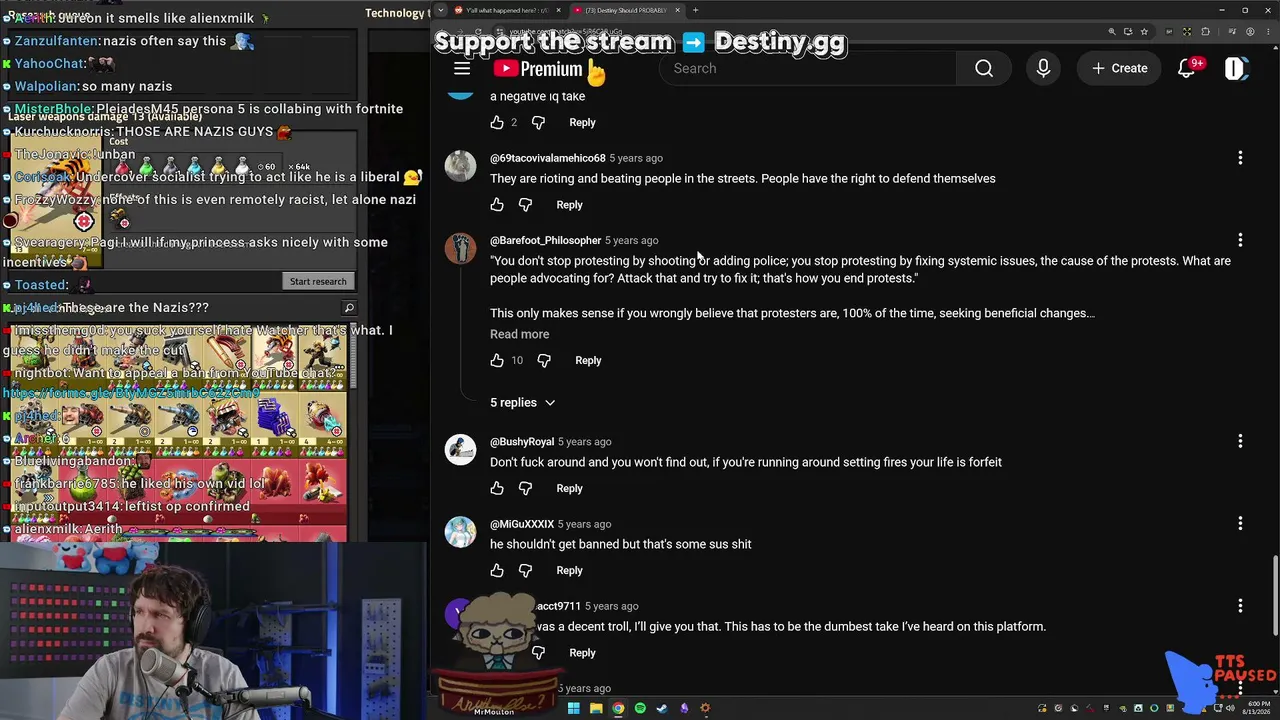1280x720 pixels.
Task: Dislike the @Barefoot_Philosopher comment
Action: pyautogui.click(x=544, y=360)
